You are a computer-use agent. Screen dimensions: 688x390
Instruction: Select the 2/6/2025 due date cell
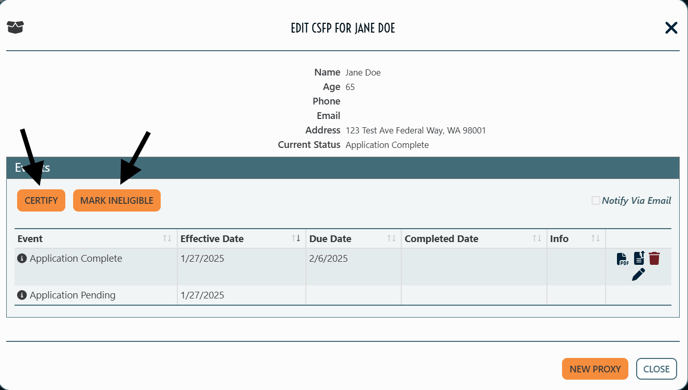pos(354,267)
